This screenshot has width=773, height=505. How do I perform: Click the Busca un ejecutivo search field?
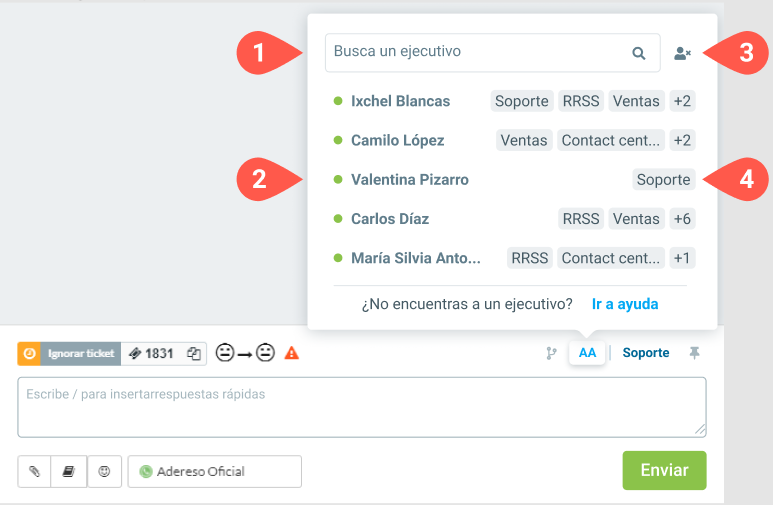480,52
